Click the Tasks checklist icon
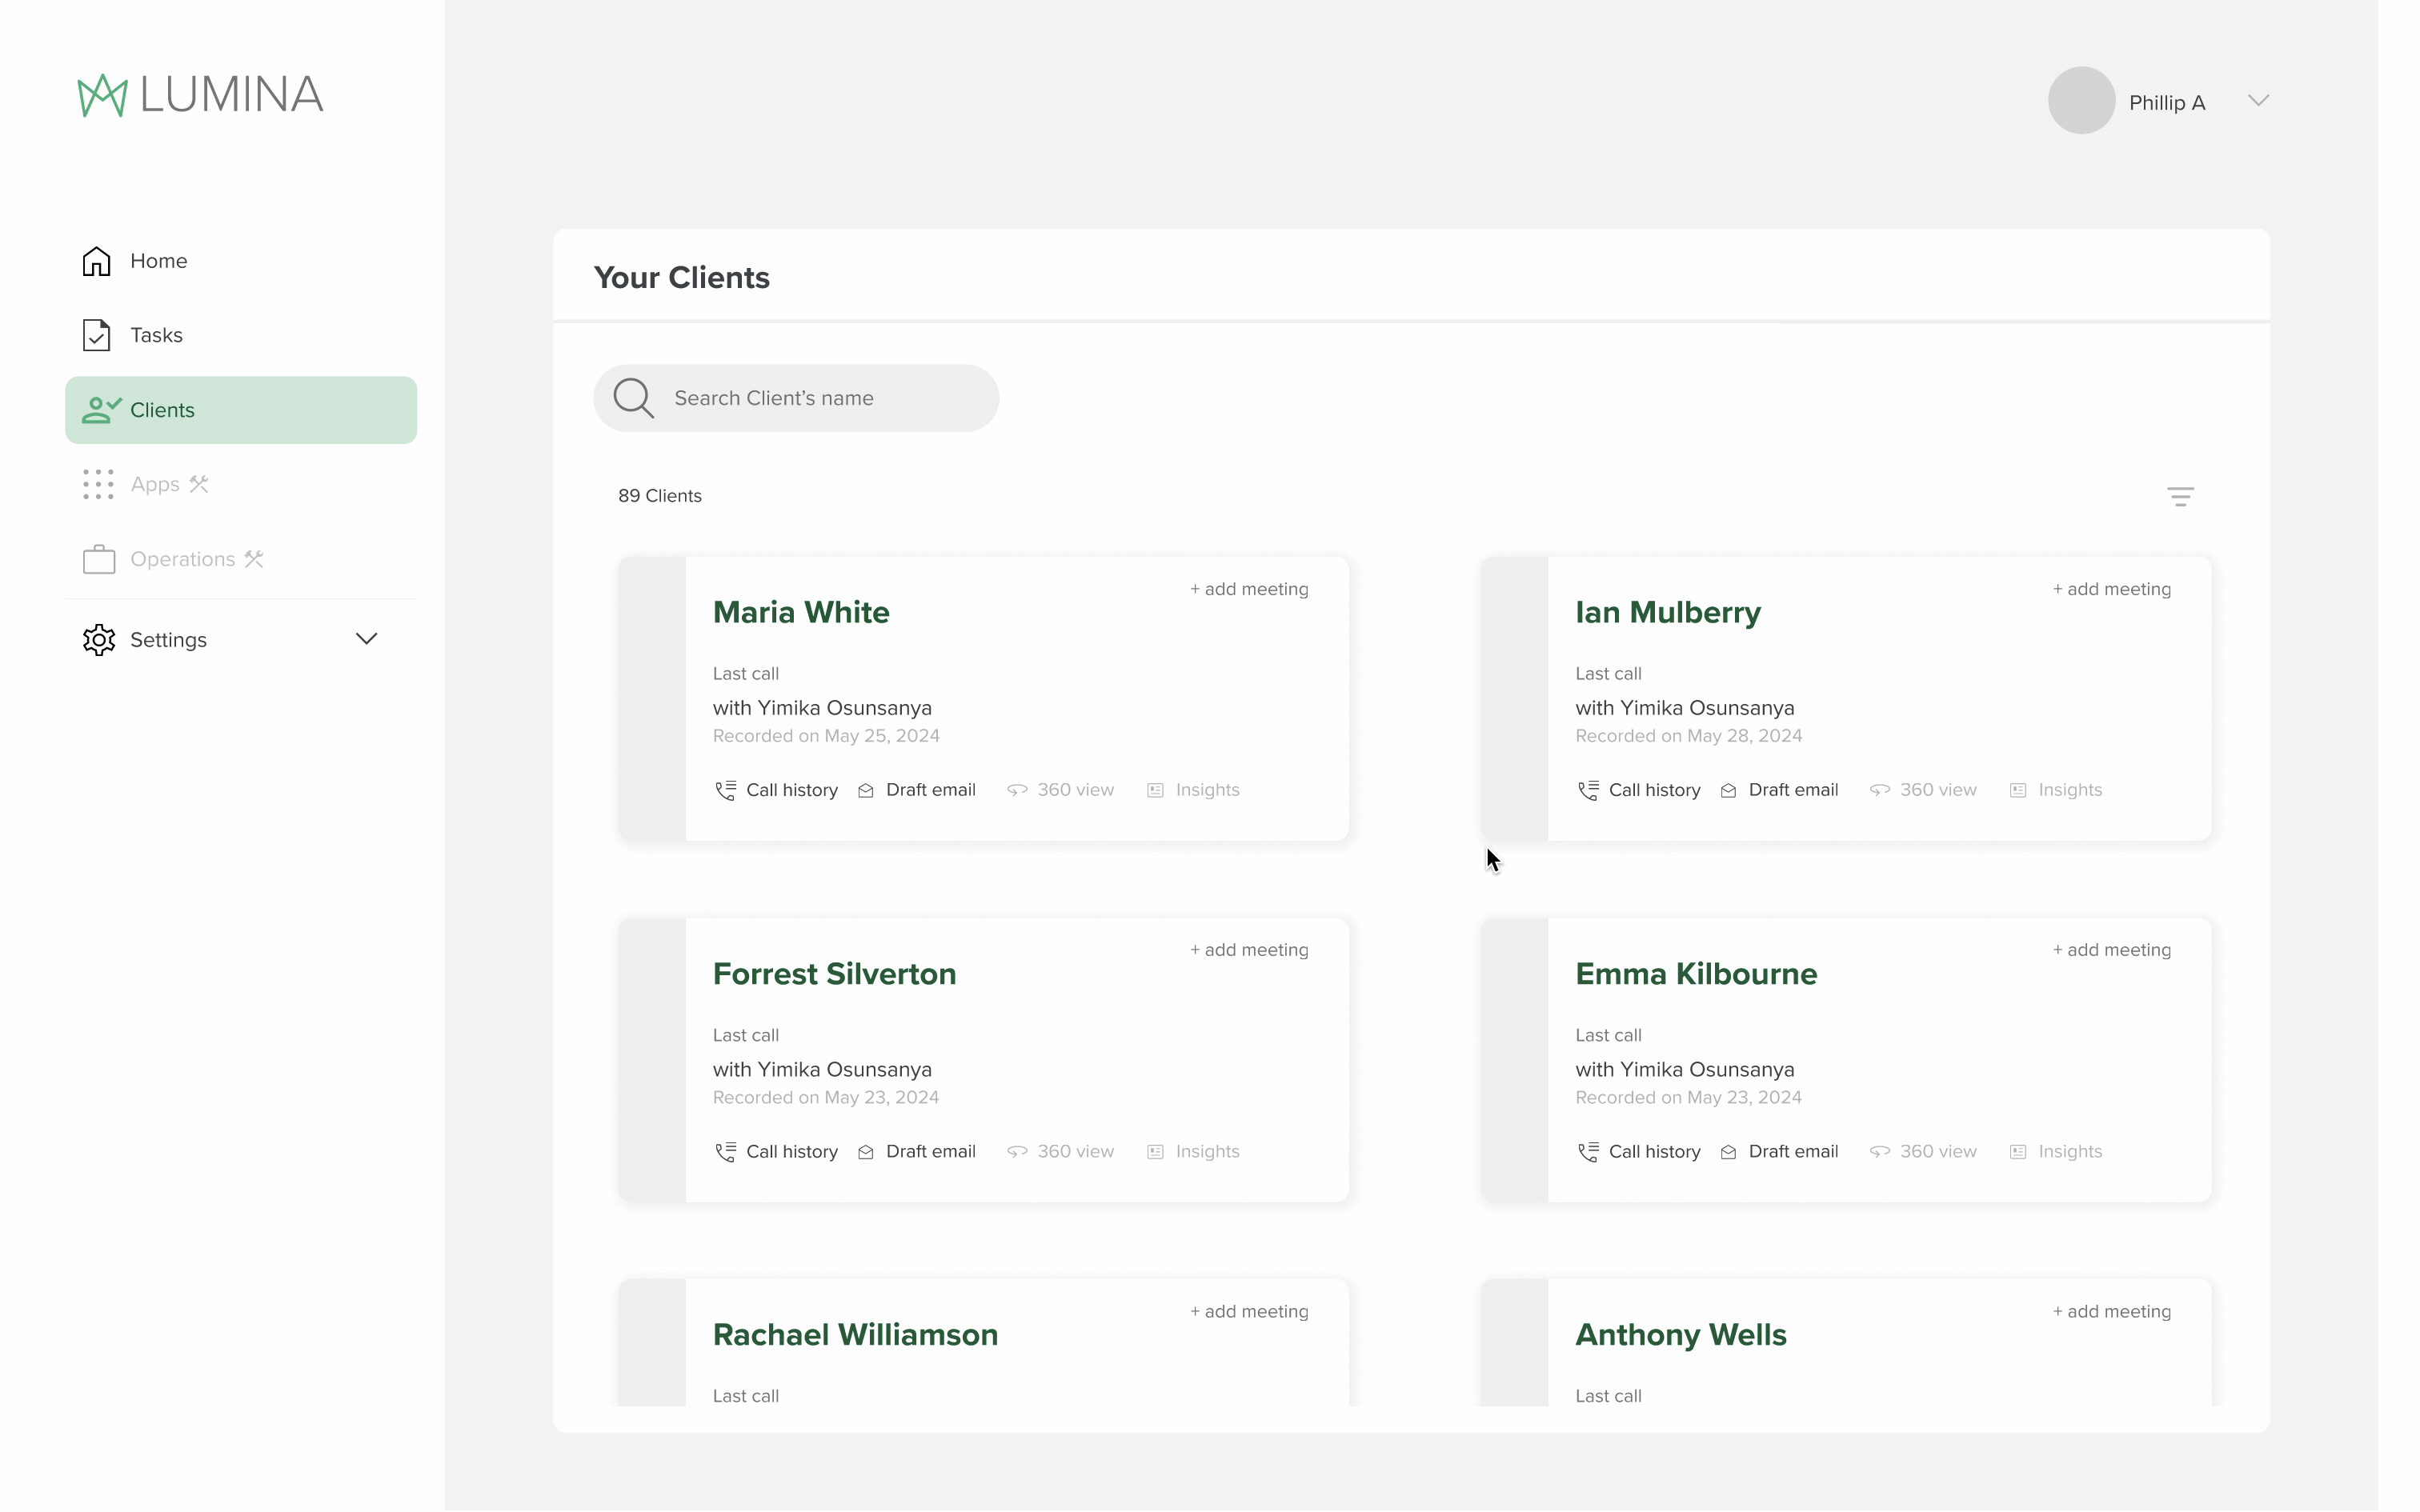Screen dimensions: 2420x1512 [97, 335]
